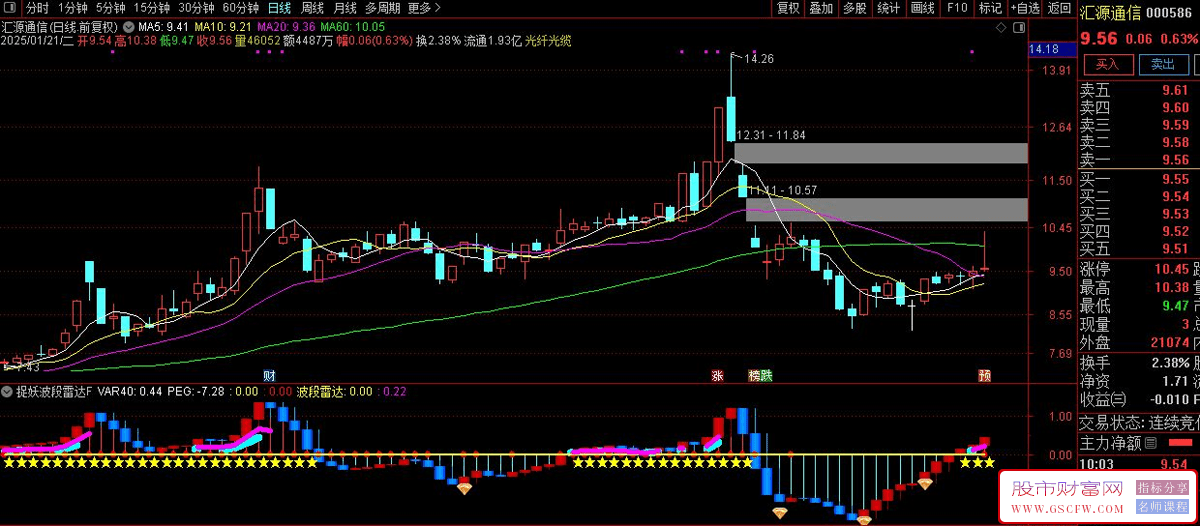Click the 捉妖波段雷达F indicator name
Screen dimensions: 1200x526
click(x=54, y=393)
